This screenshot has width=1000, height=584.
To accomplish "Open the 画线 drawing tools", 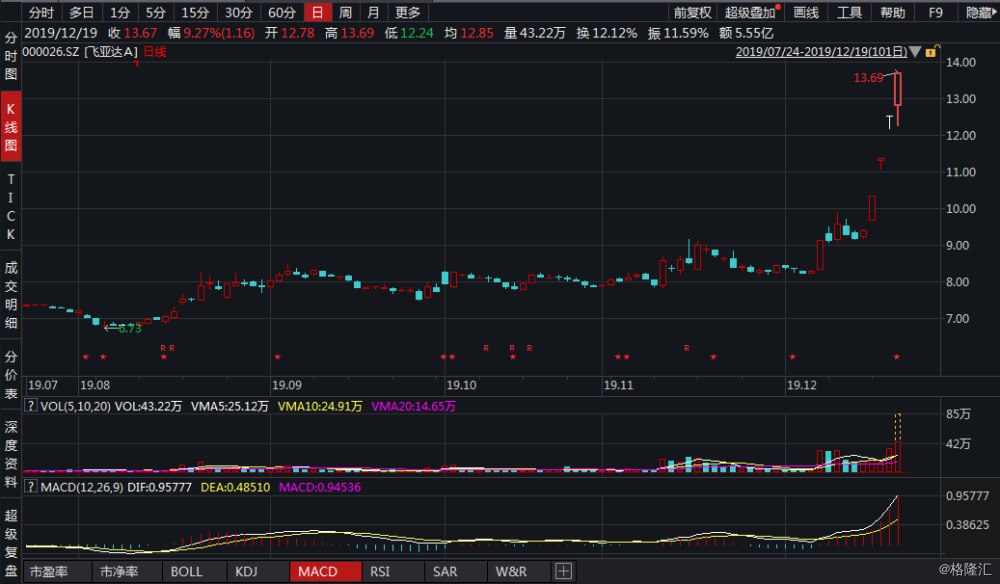I will (x=805, y=12).
